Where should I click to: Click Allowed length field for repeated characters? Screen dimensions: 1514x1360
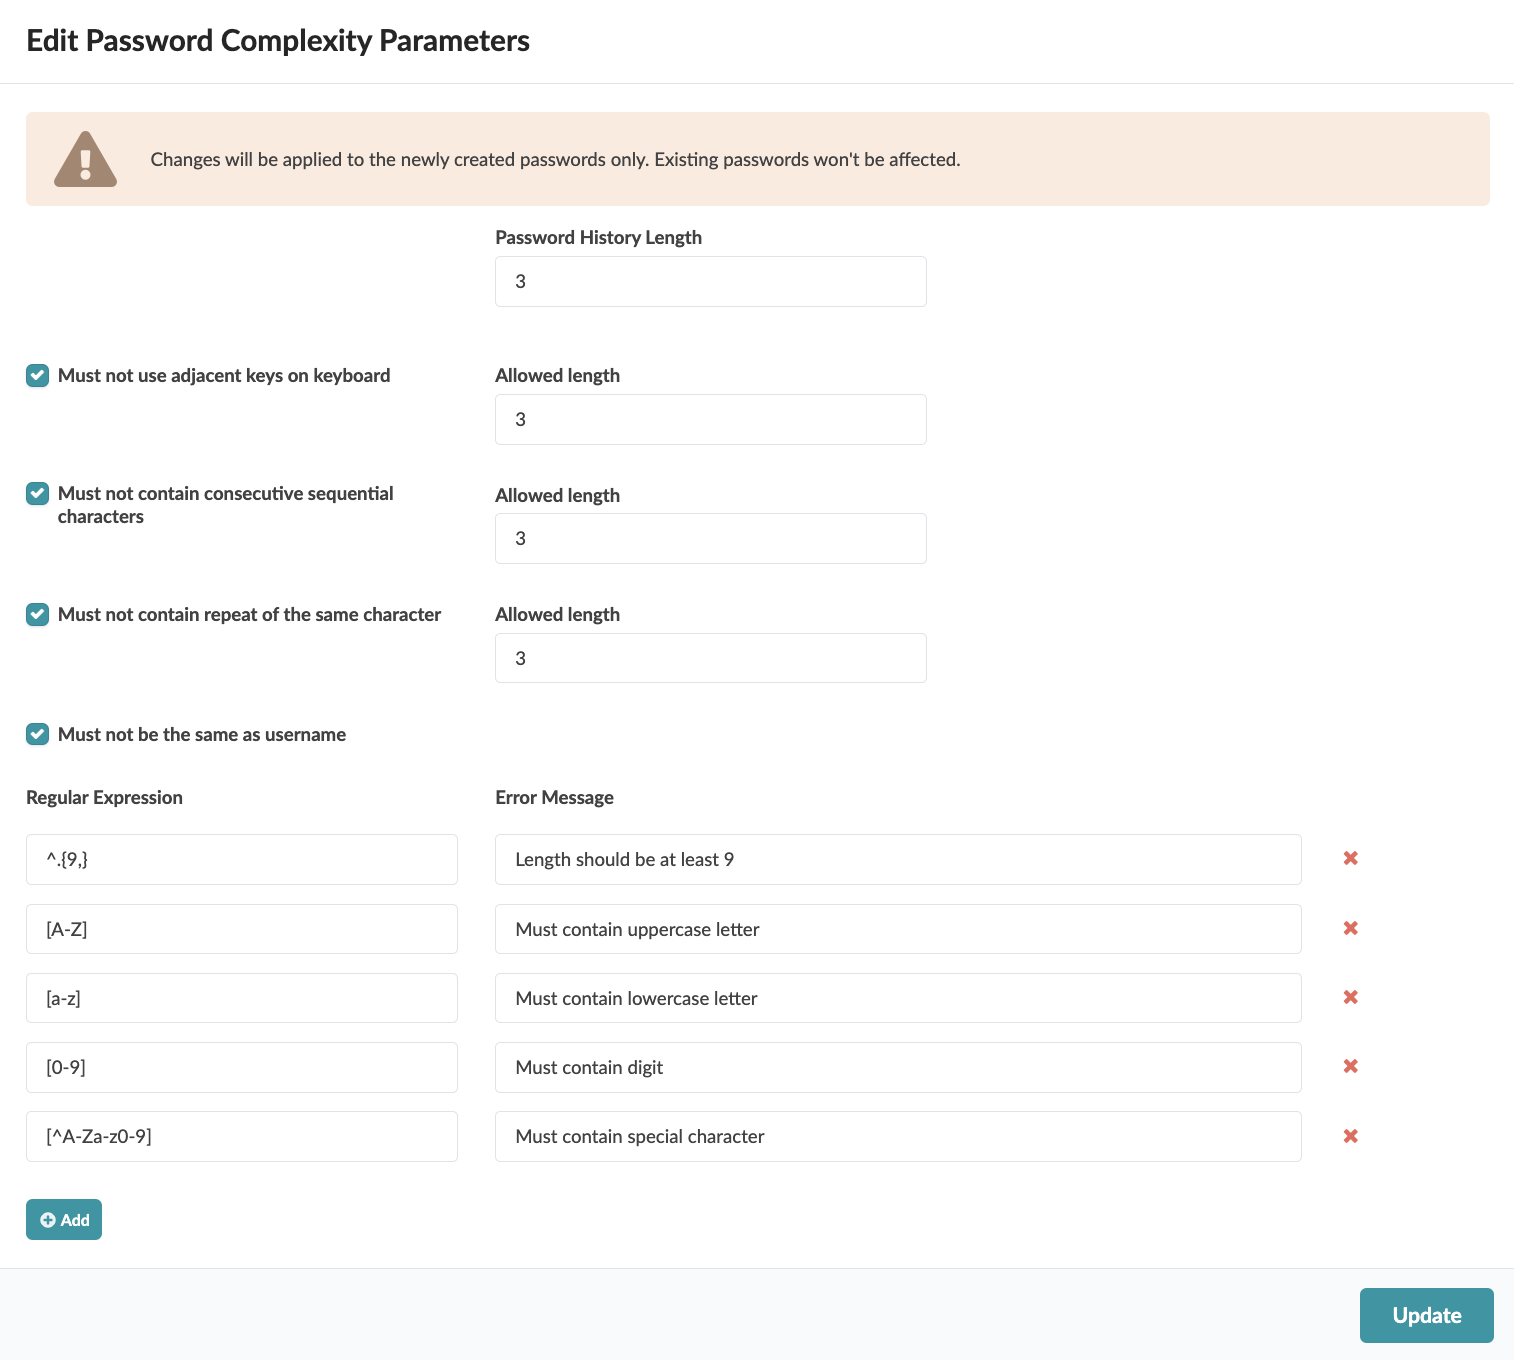tap(710, 659)
